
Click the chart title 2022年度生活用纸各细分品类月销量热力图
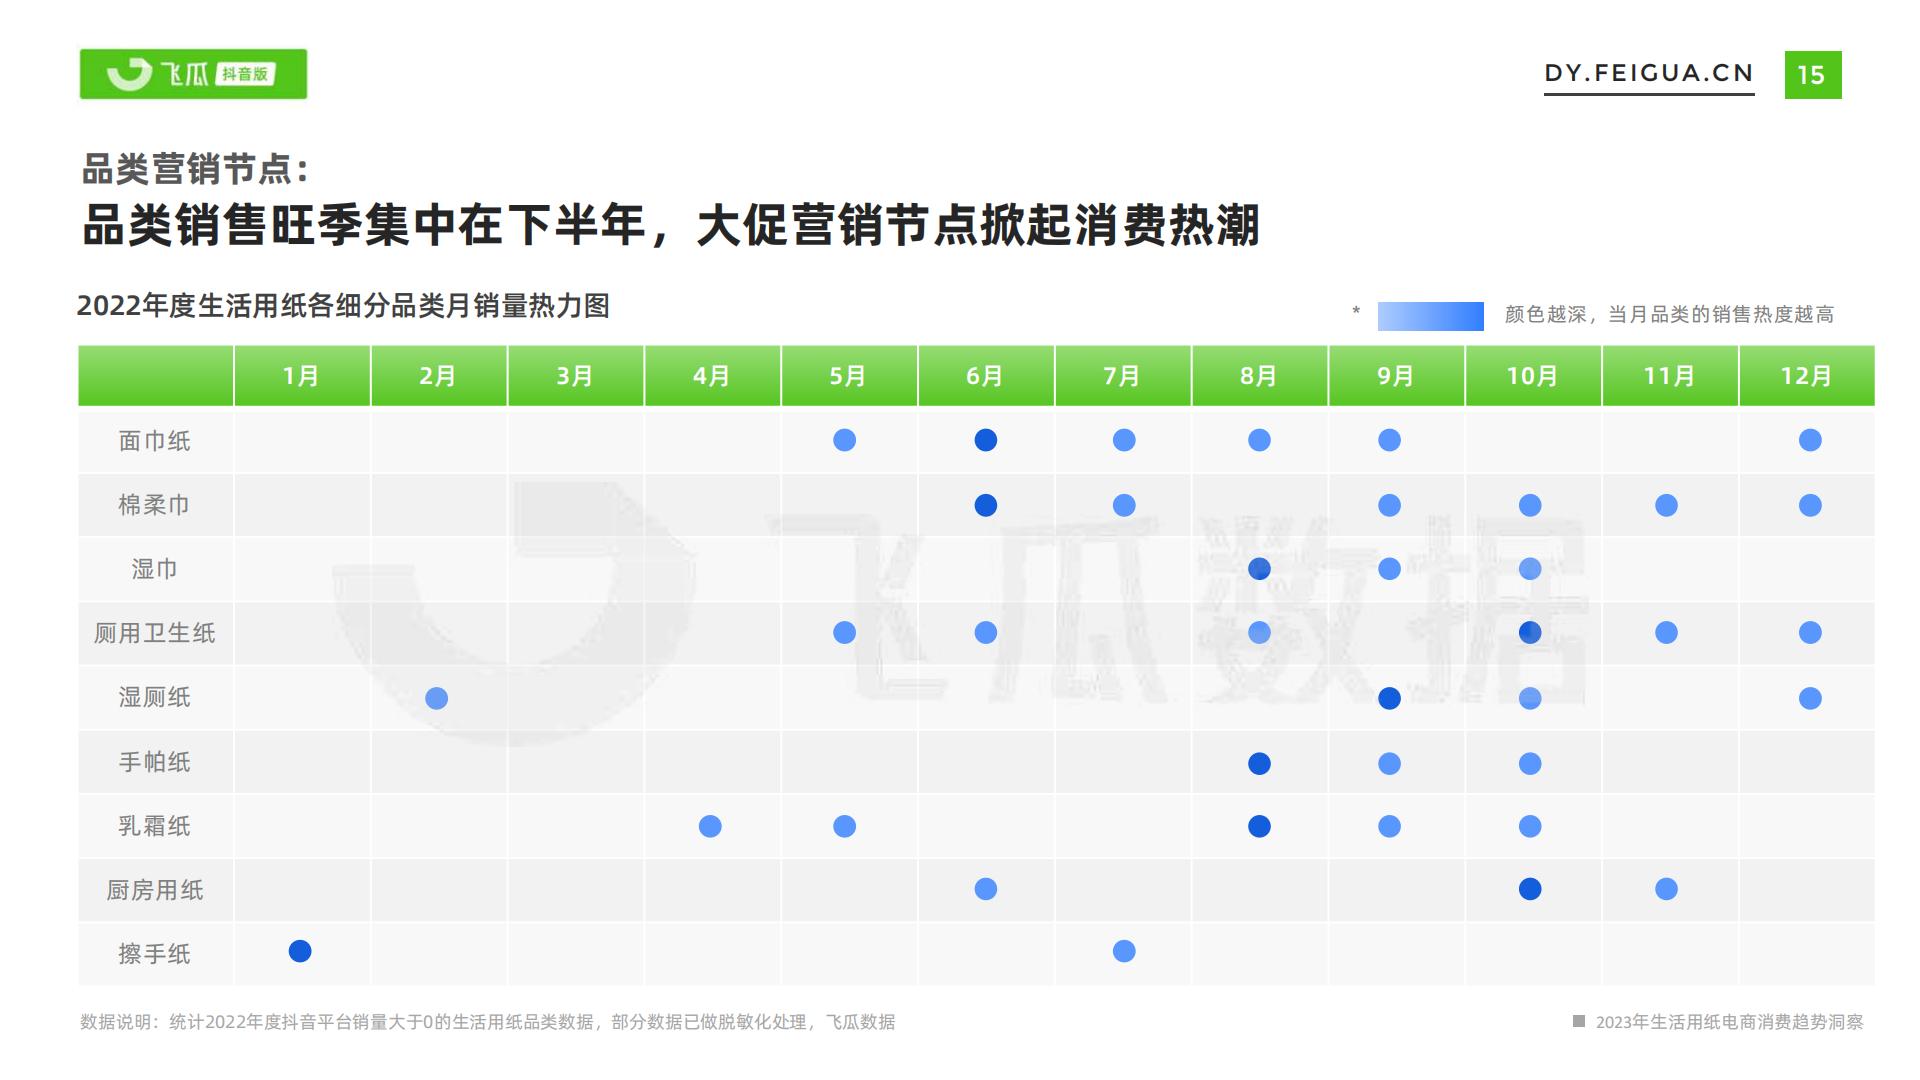click(343, 306)
